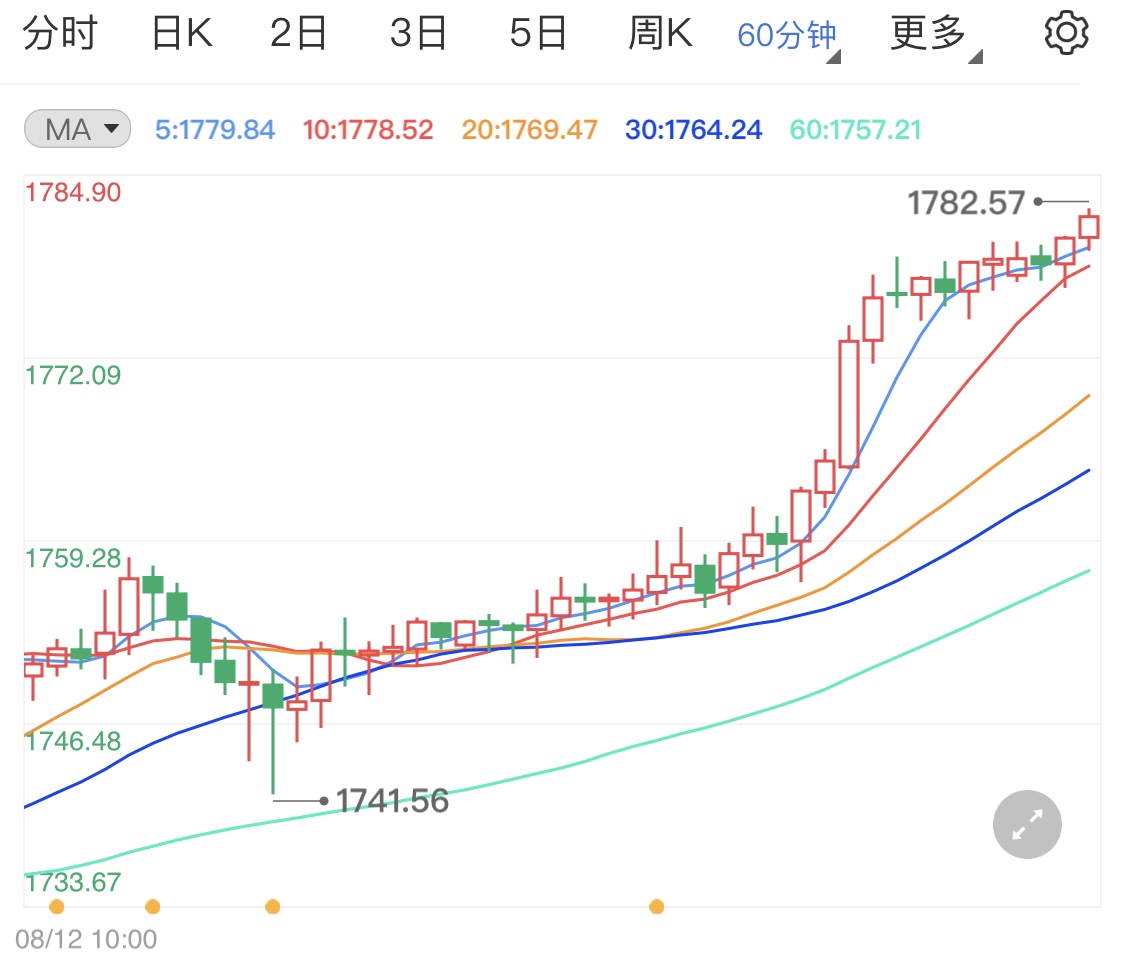Click the y-axis label 1772.09
This screenshot has height=968, width=1125.
click(x=73, y=375)
